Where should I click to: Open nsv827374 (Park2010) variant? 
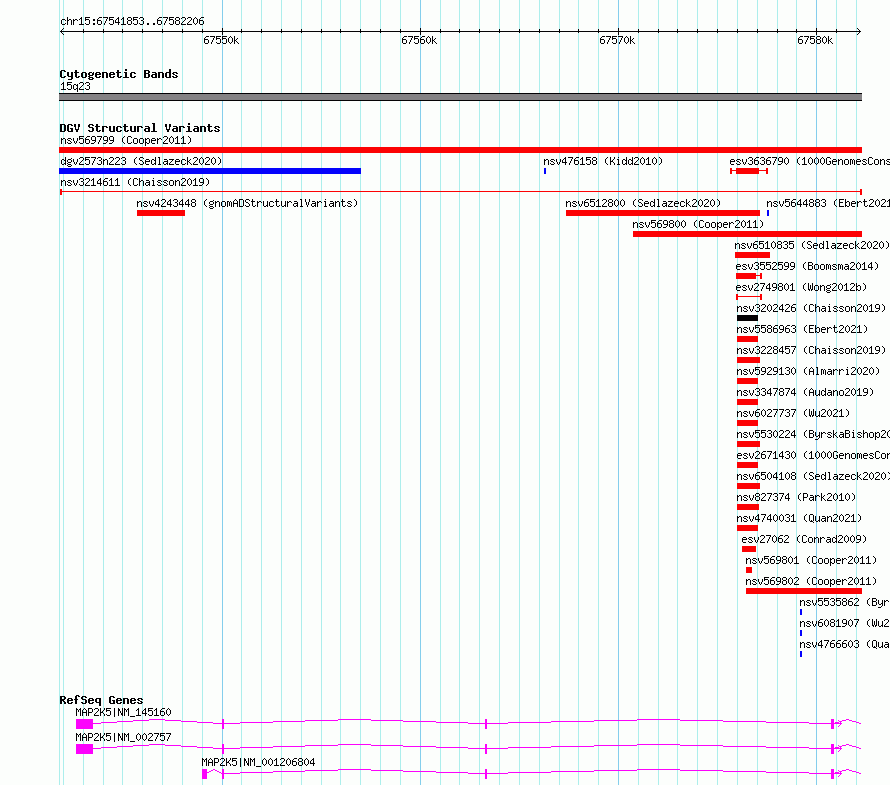click(796, 497)
